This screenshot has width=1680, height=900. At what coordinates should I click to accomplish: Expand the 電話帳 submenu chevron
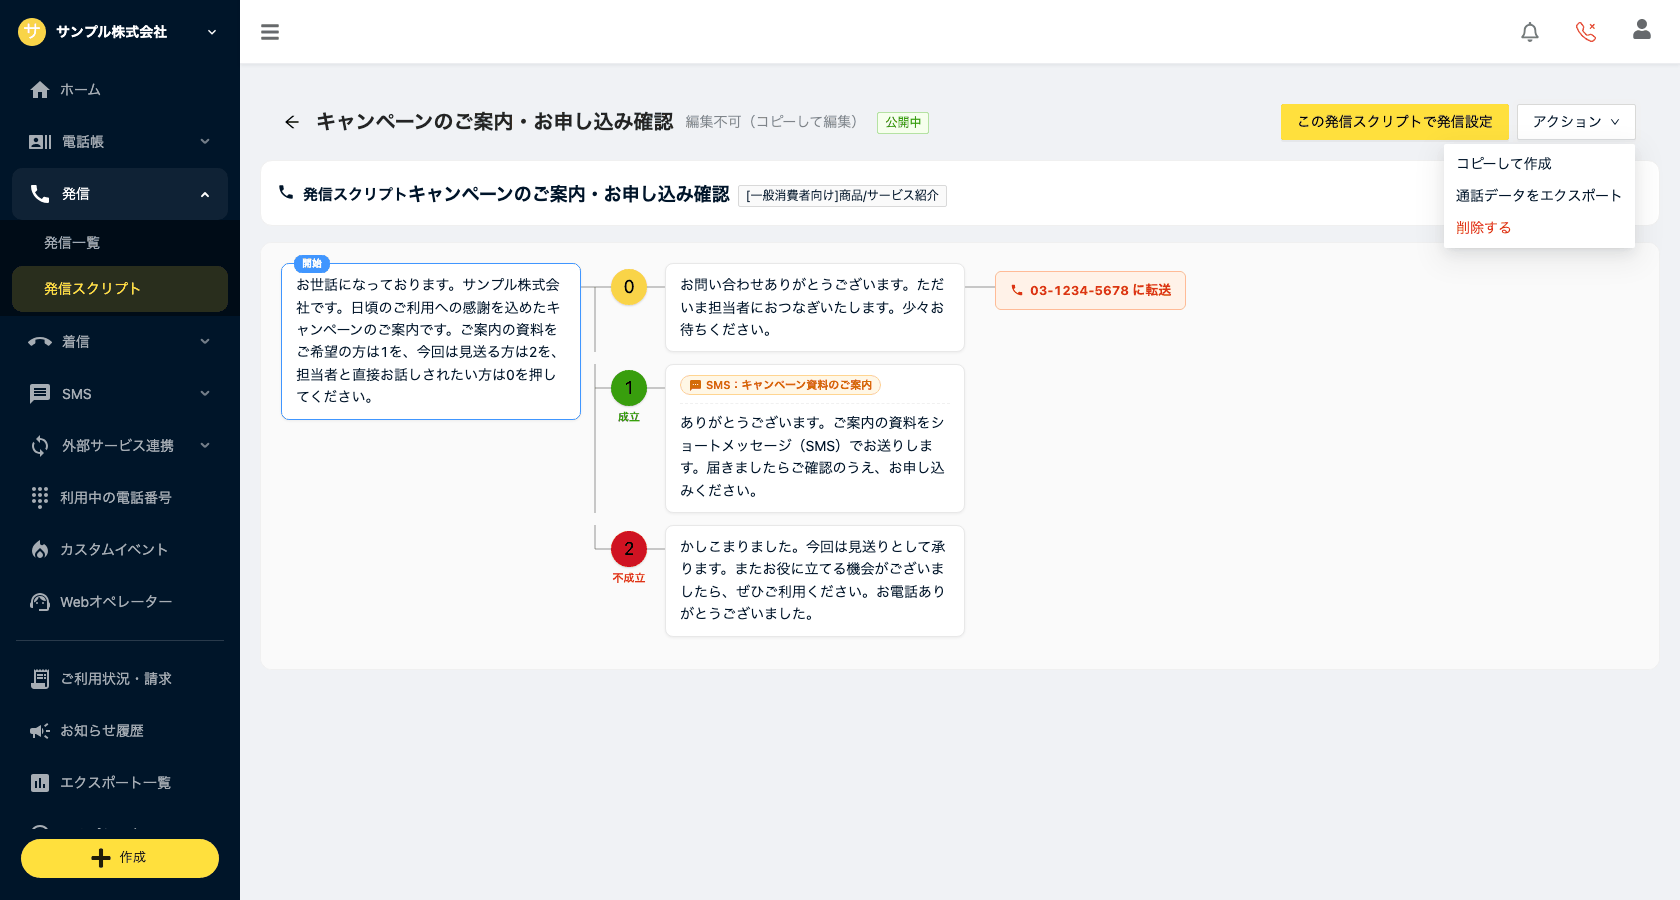(x=205, y=142)
